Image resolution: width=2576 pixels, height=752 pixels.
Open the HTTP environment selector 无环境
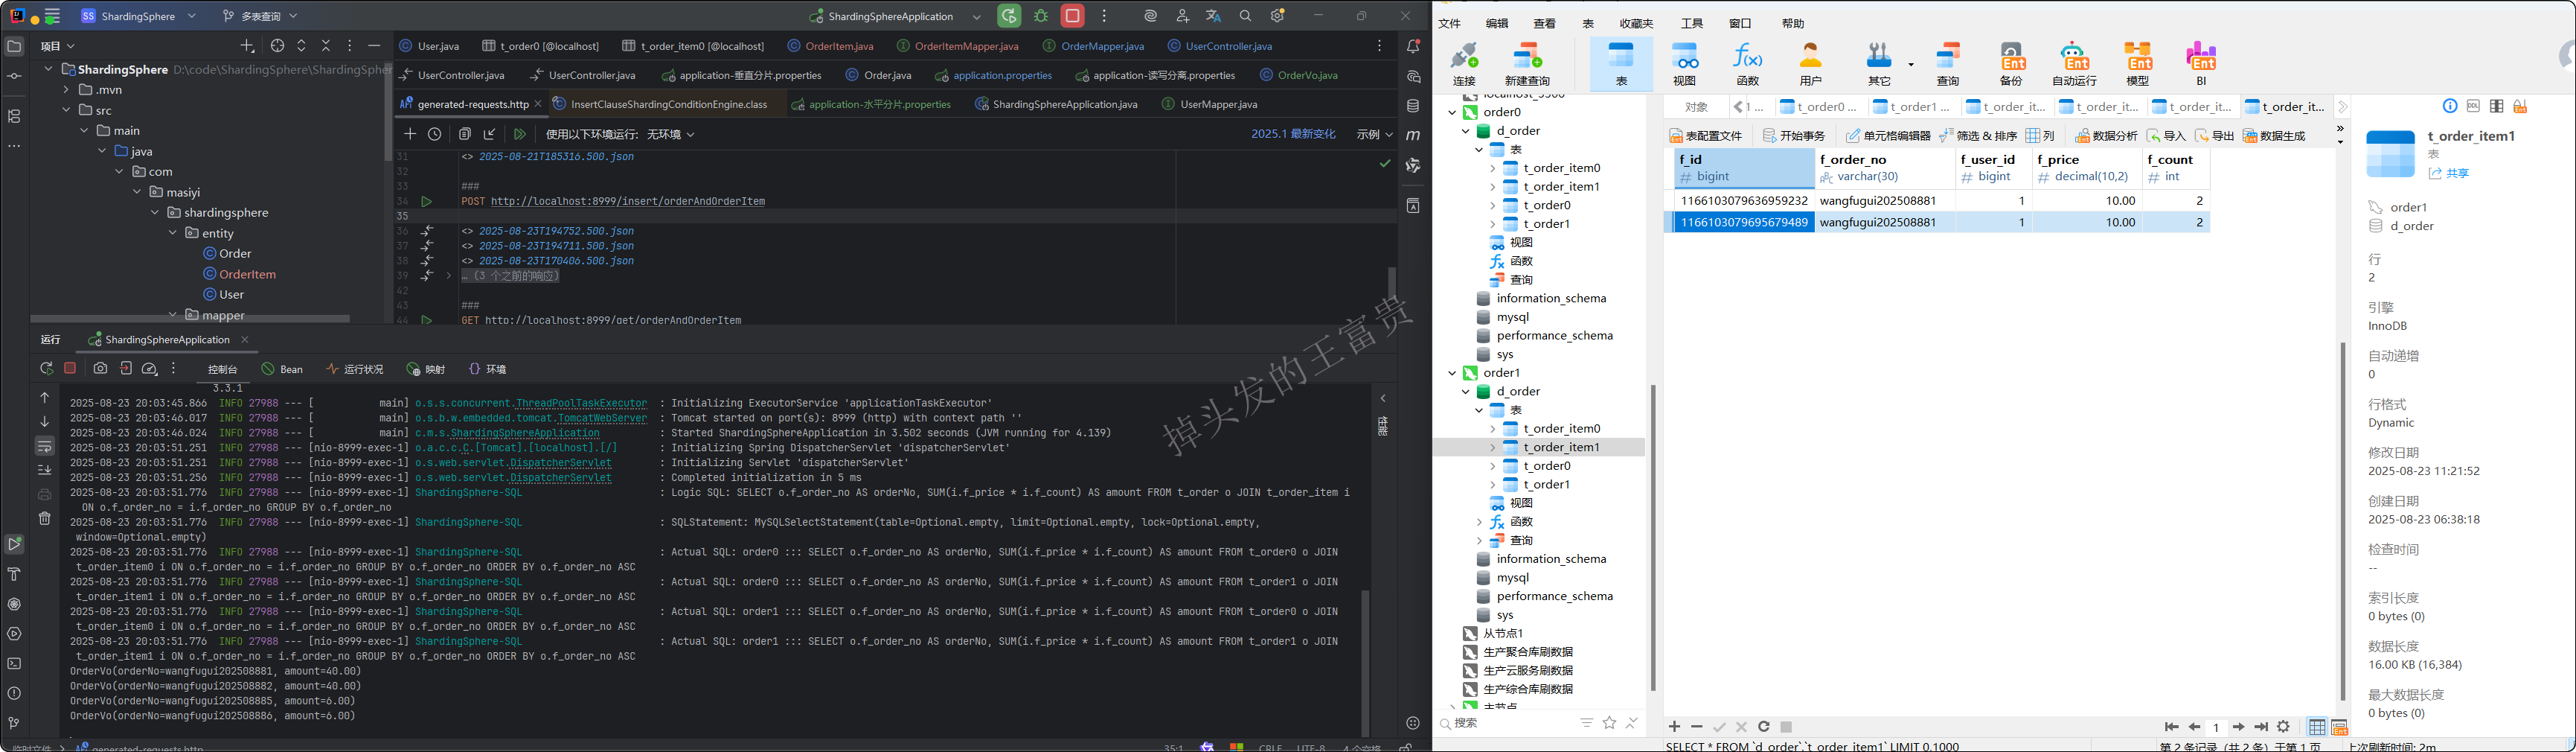[x=670, y=134]
